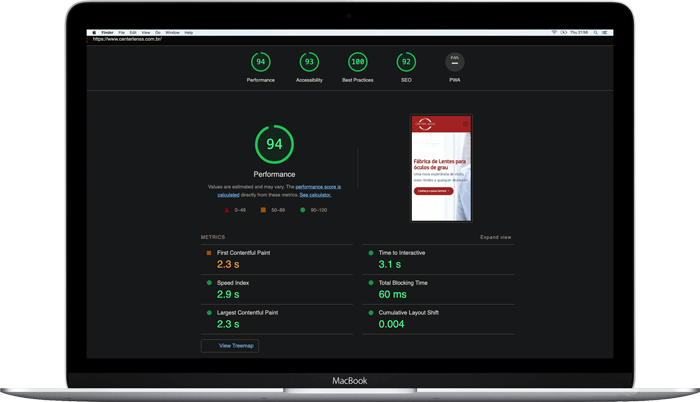The height and width of the screenshot is (402, 700).
Task: Click the Performance score gauge 94 in header
Action: pyautogui.click(x=261, y=62)
